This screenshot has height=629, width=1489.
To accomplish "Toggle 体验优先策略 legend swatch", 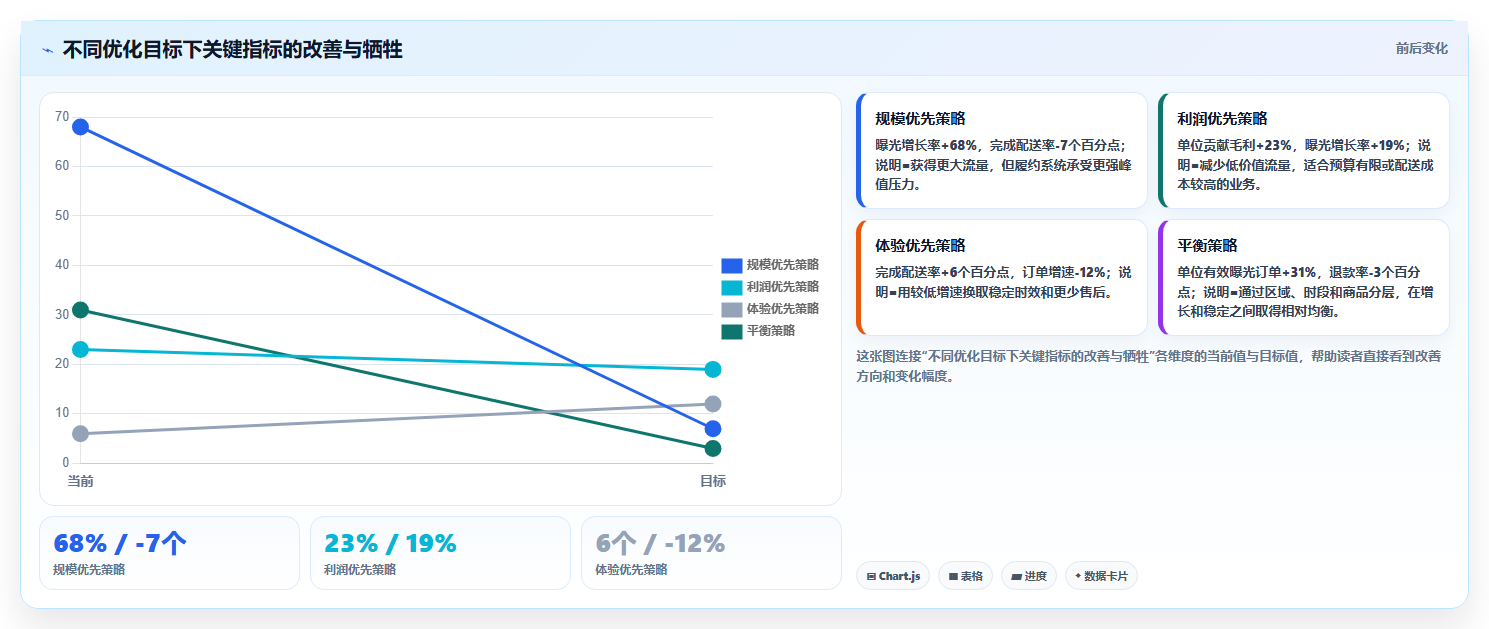I will tap(732, 309).
